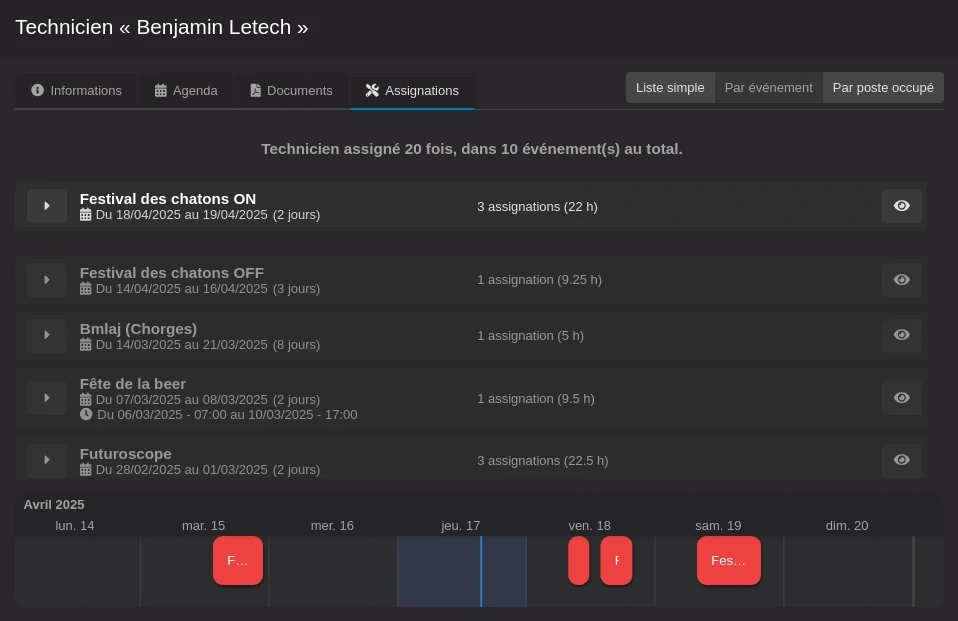Click eye button for Festival des chatons OFF
958x621 pixels.
pyautogui.click(x=901, y=280)
